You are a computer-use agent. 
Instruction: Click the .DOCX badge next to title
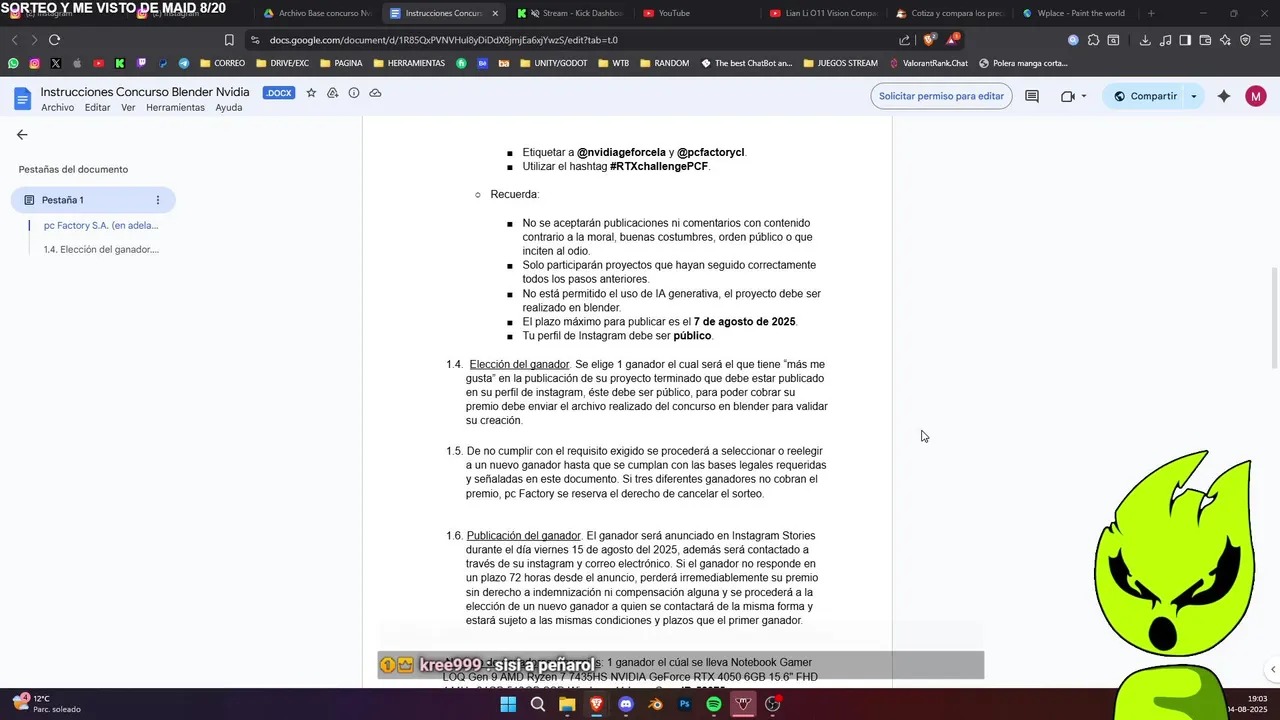coord(278,93)
